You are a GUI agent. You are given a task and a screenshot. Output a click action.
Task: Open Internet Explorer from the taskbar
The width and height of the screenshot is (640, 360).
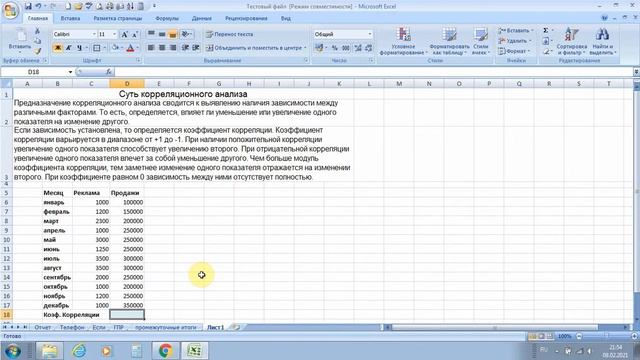[79, 351]
